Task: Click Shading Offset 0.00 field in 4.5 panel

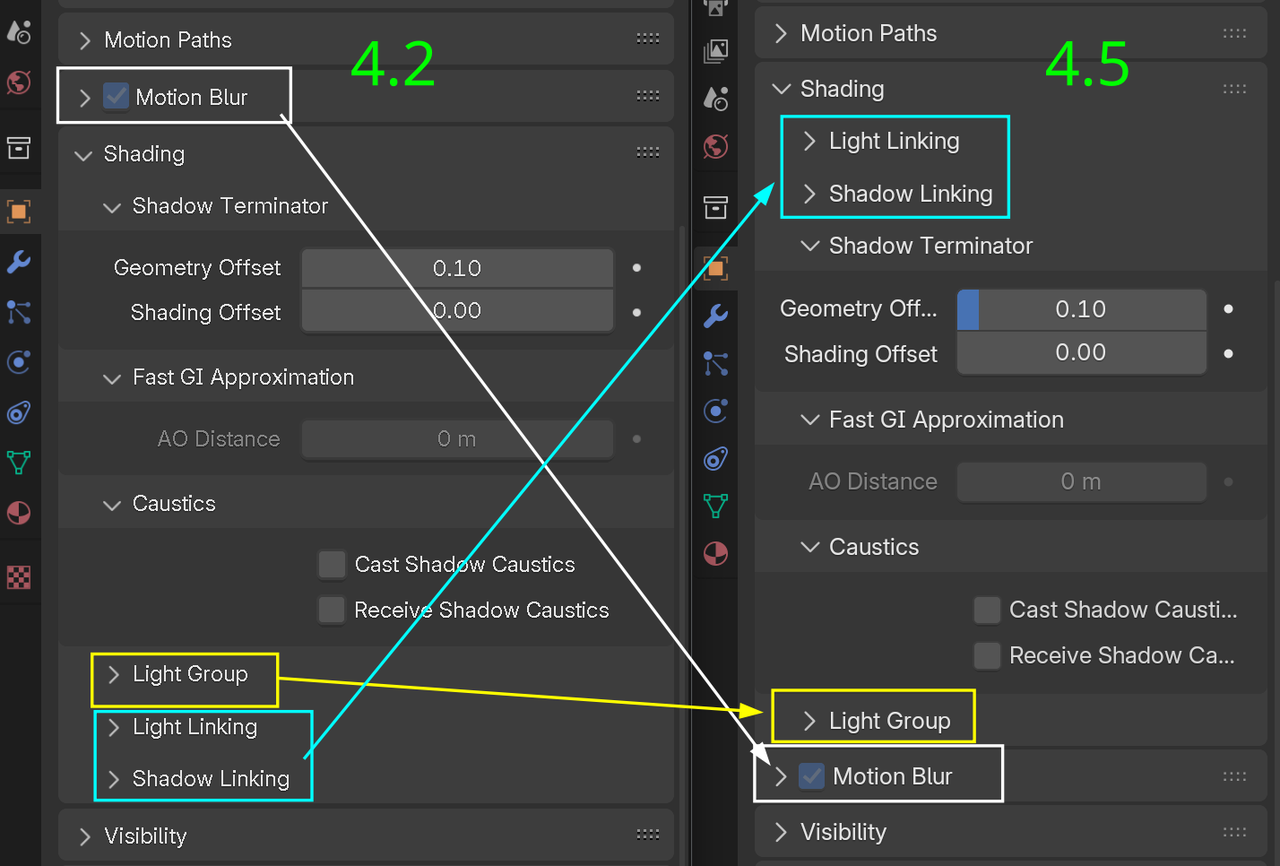Action: click(1081, 353)
